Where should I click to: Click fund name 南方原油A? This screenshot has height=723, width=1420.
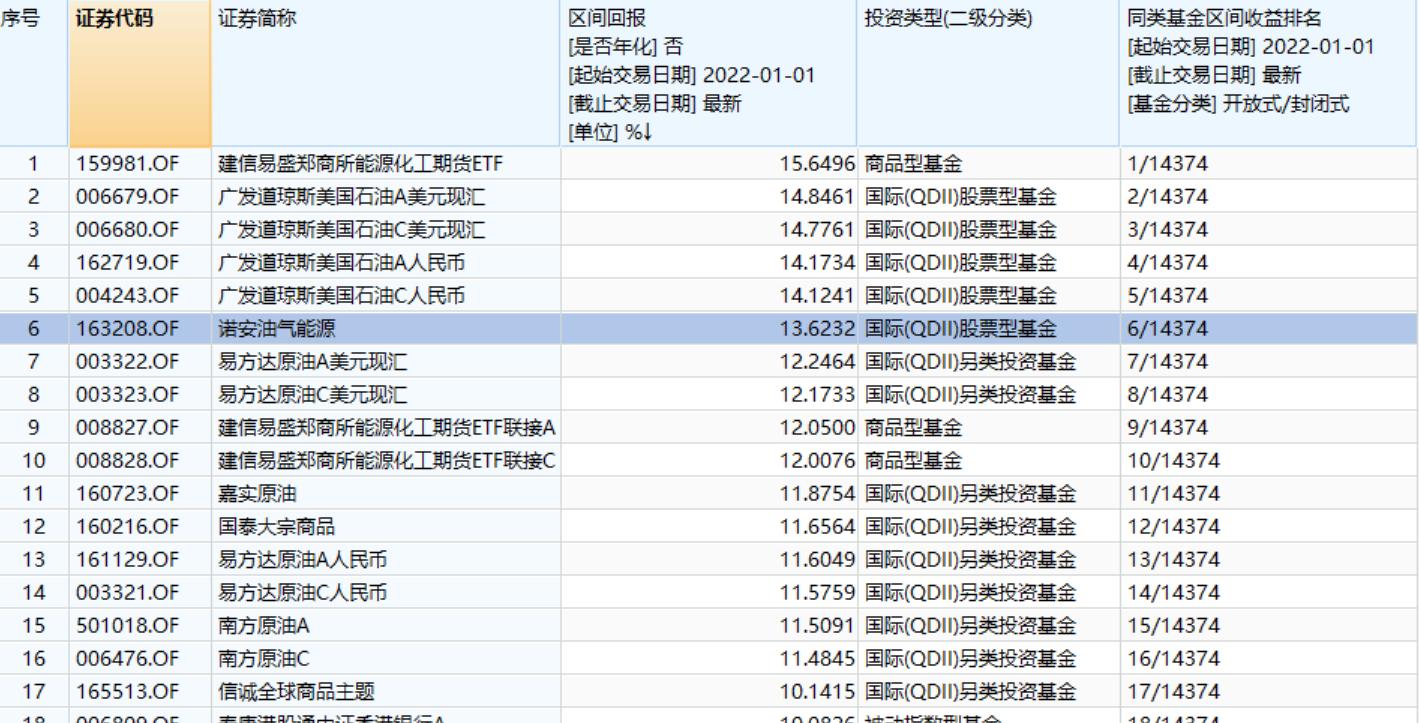264,626
